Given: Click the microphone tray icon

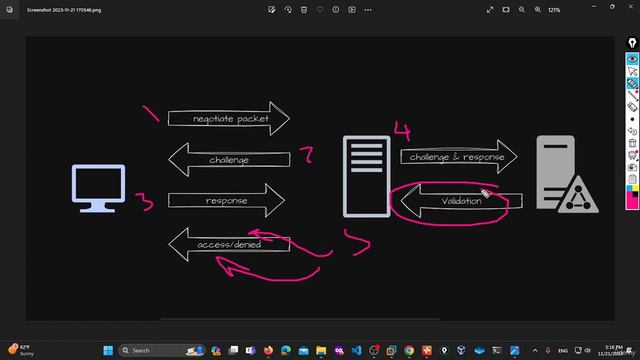Looking at the screenshot, I should point(548,350).
